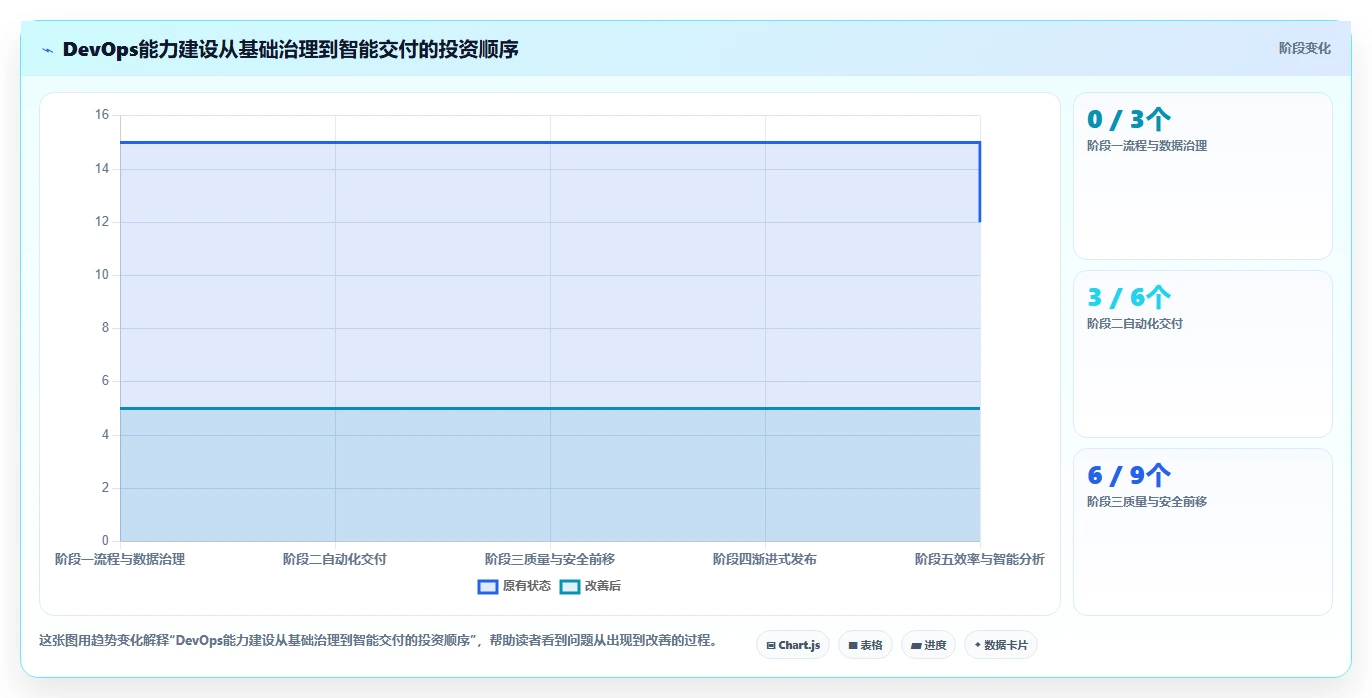Click the 阶段三质量与安全前移 card caption

(1147, 502)
